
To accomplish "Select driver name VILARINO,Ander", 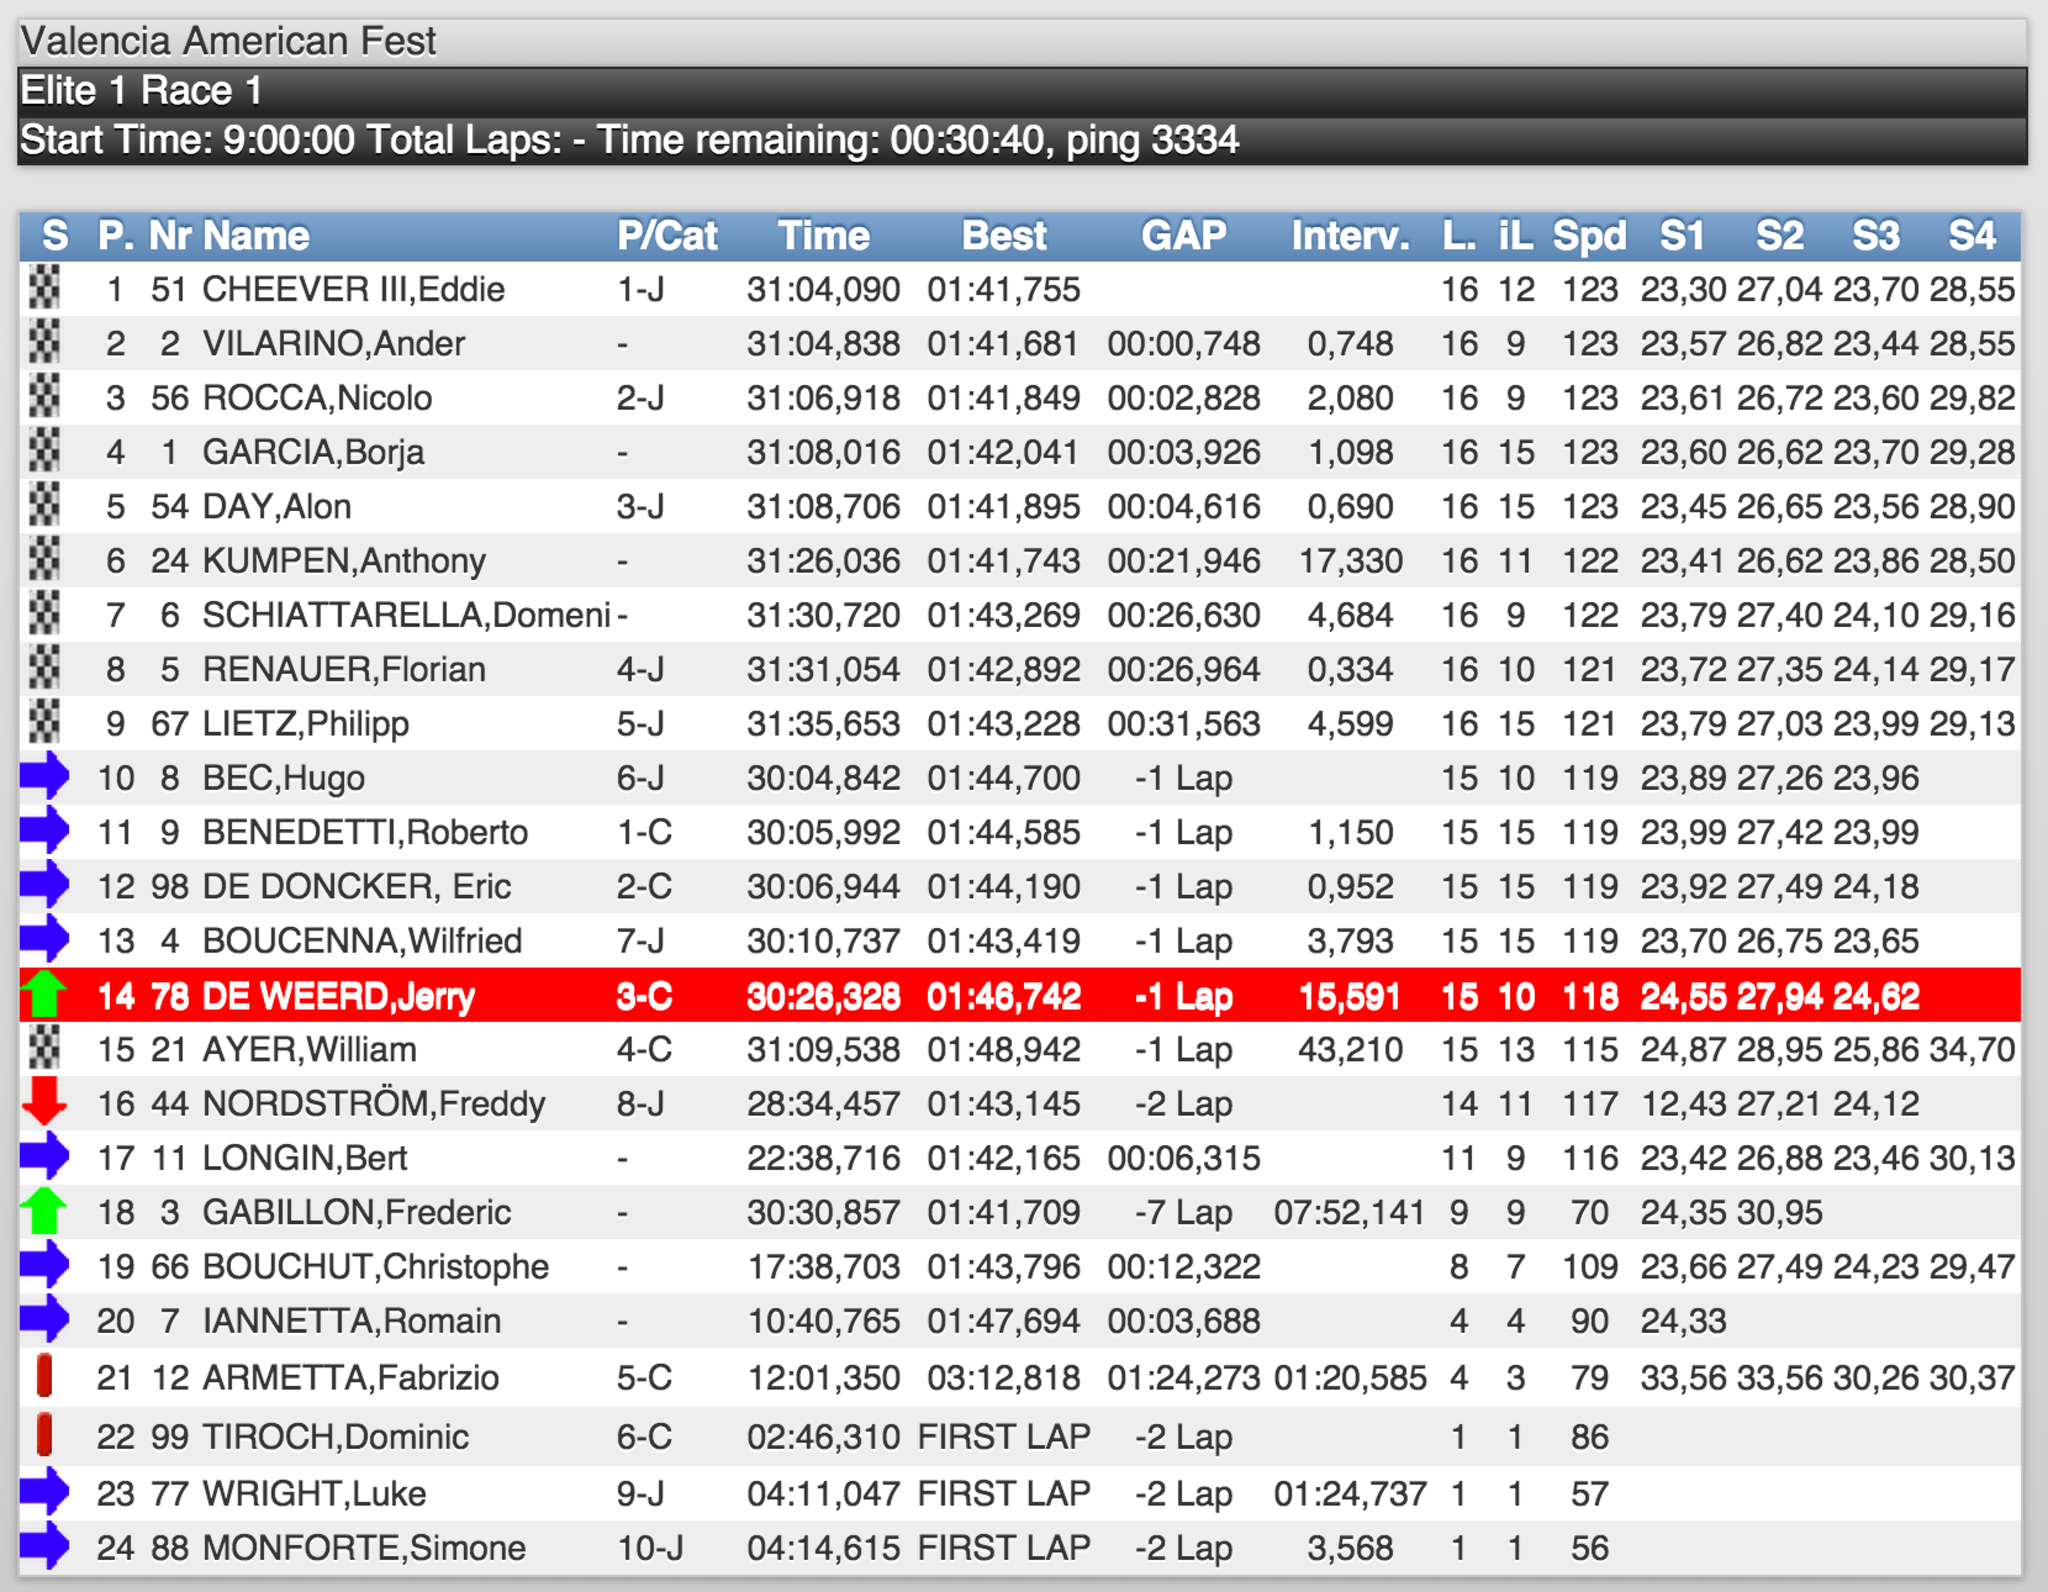I will coord(333,344).
